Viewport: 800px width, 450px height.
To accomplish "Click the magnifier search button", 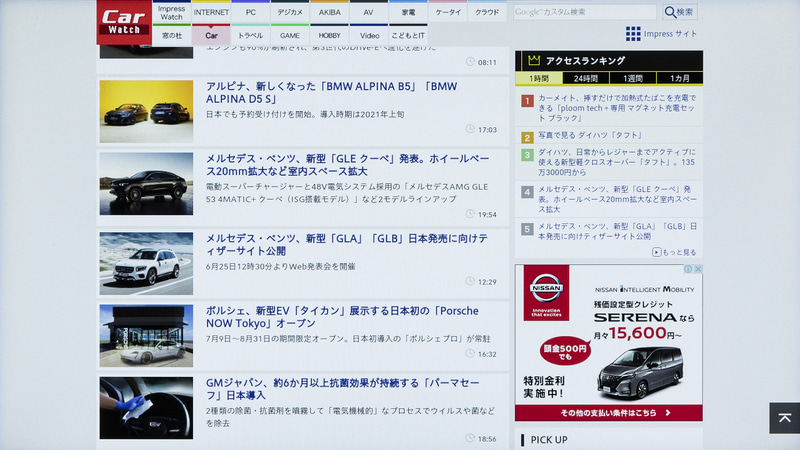I will click(x=679, y=12).
